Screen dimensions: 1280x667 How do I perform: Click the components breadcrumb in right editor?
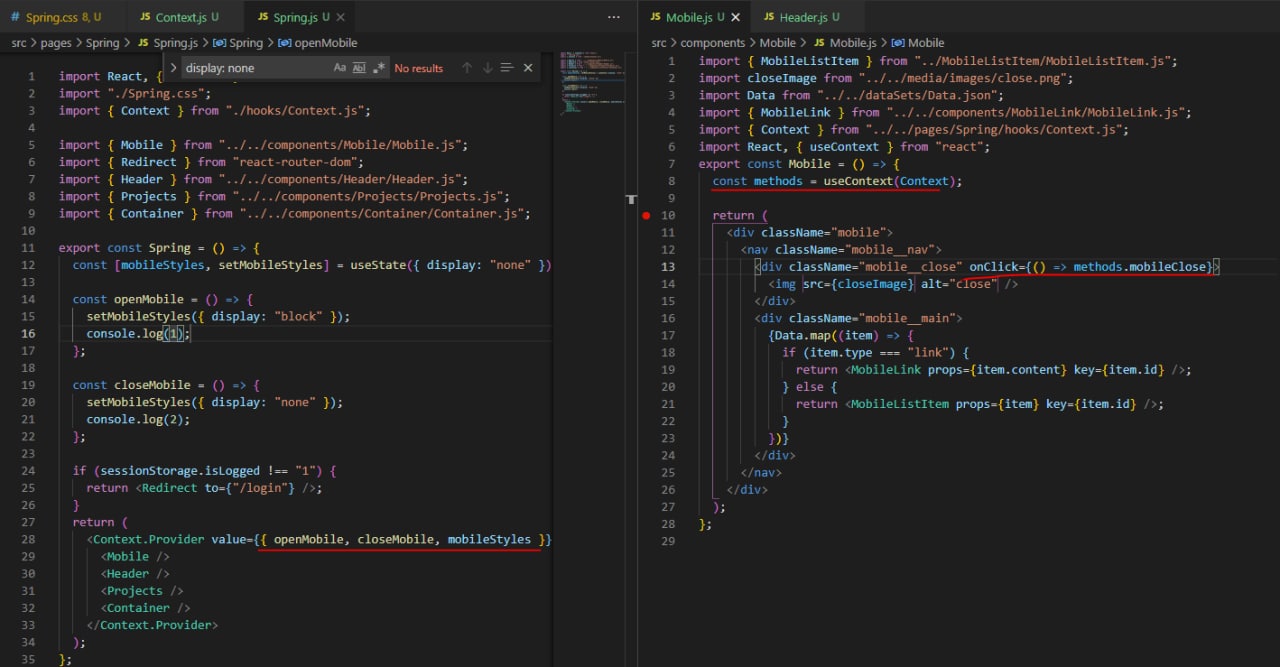(712, 43)
